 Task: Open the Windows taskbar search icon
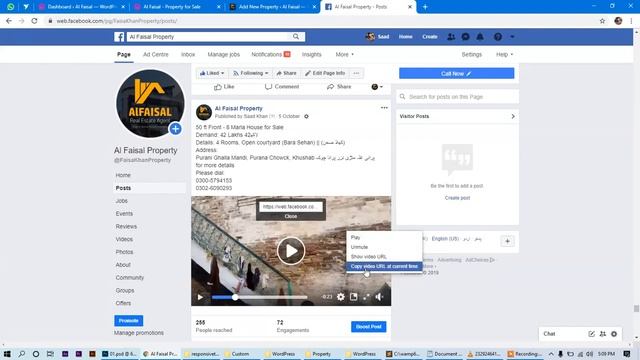[22, 354]
